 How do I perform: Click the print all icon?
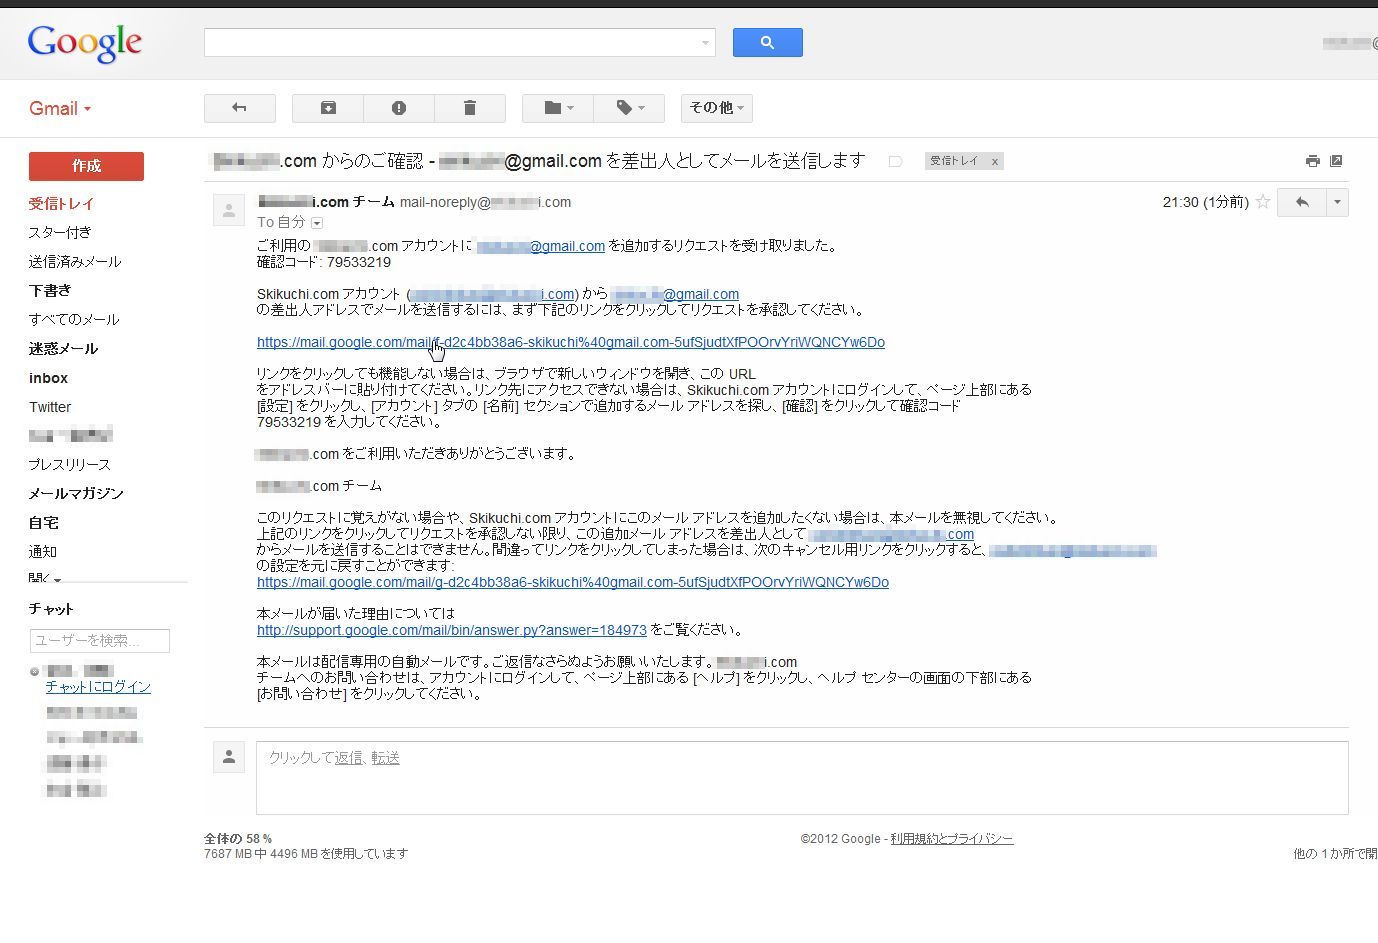click(x=1312, y=161)
